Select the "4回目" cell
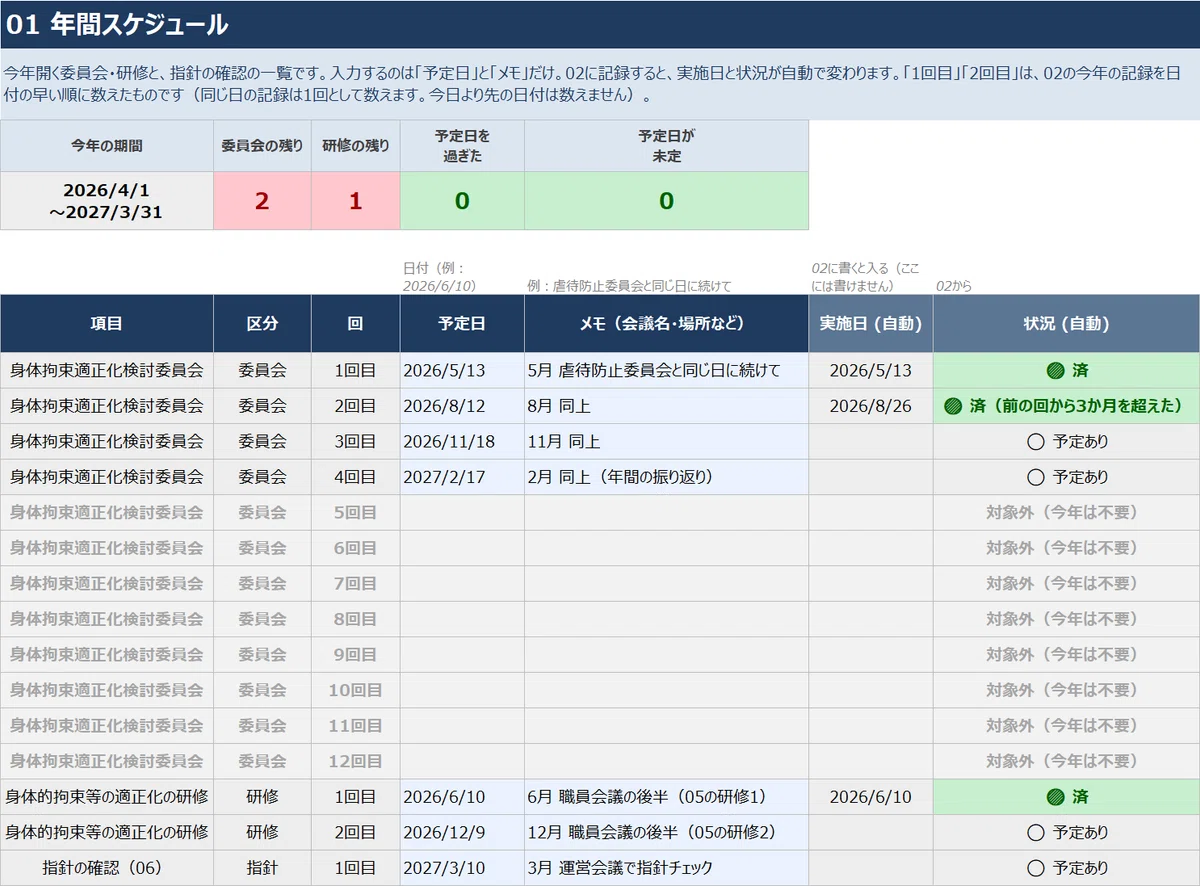1200x886 pixels. [x=355, y=477]
